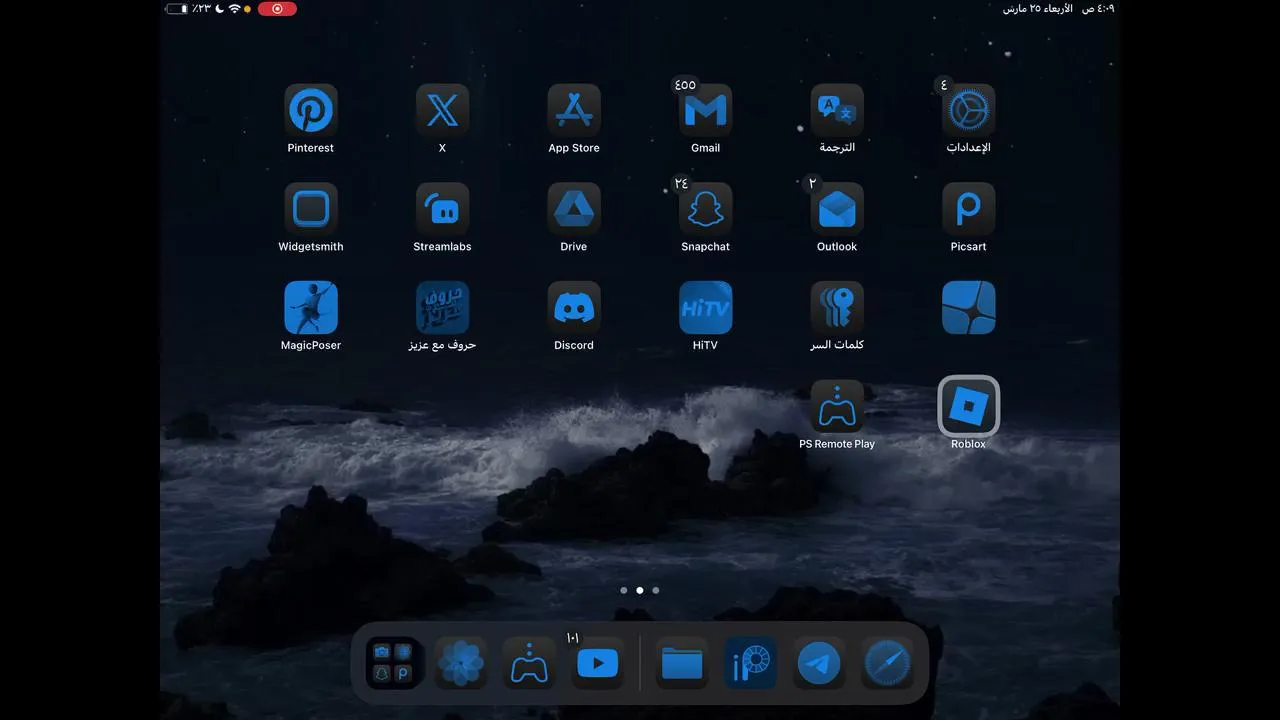This screenshot has height=720, width=1280.
Task: Launch the Streamlabs app
Action: (442, 209)
